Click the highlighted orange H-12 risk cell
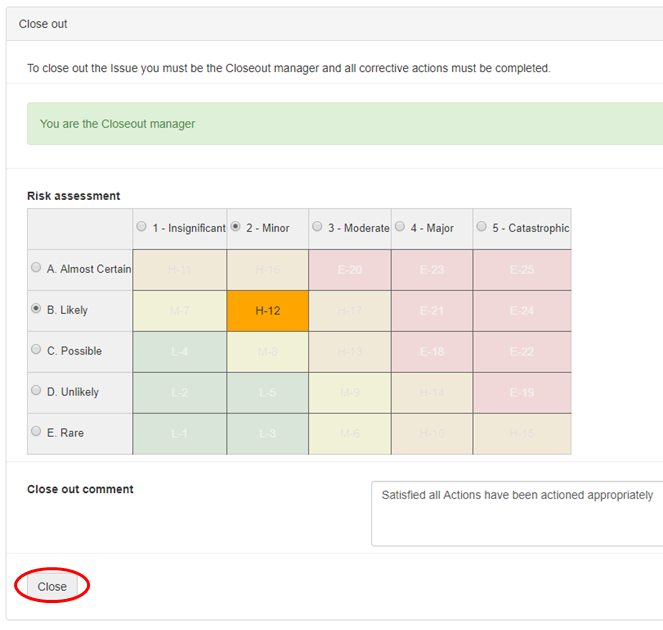The width and height of the screenshot is (663, 630). coord(267,311)
